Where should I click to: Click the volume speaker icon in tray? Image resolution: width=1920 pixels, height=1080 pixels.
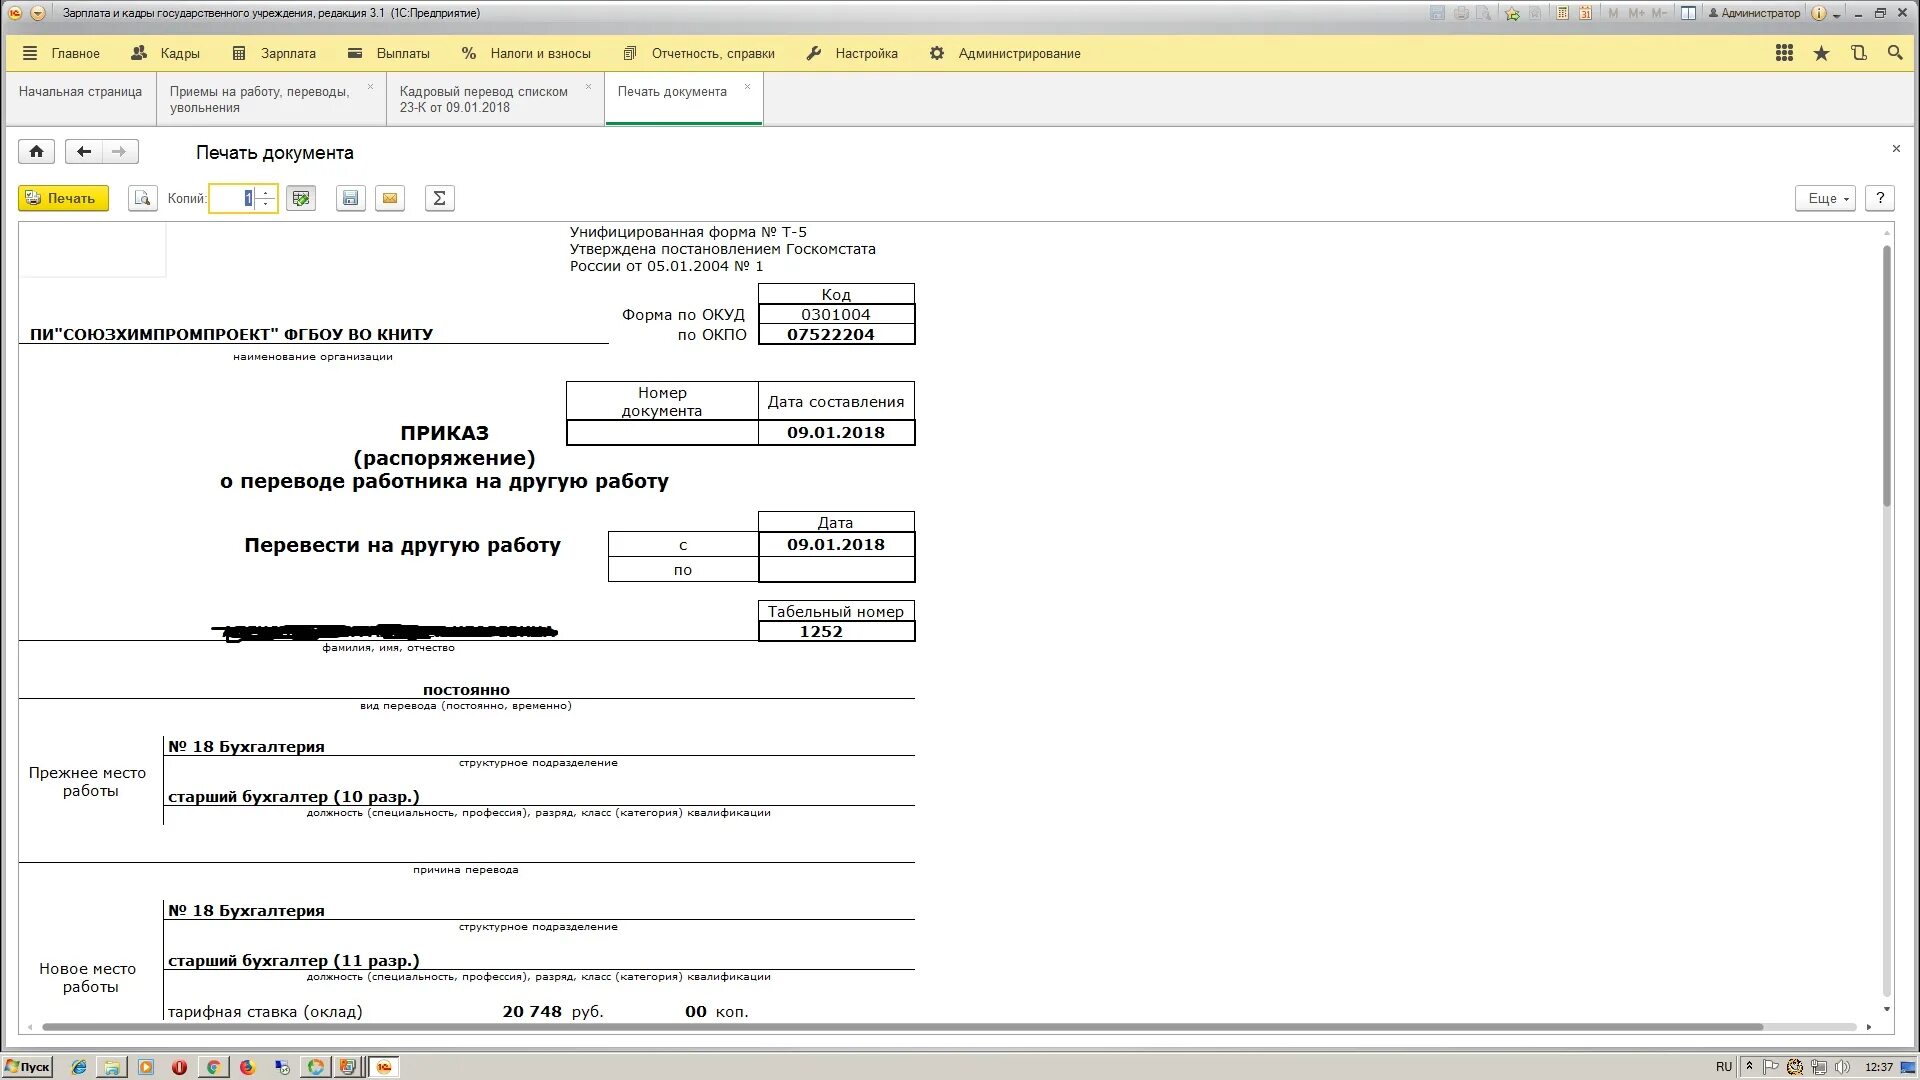click(1842, 1067)
